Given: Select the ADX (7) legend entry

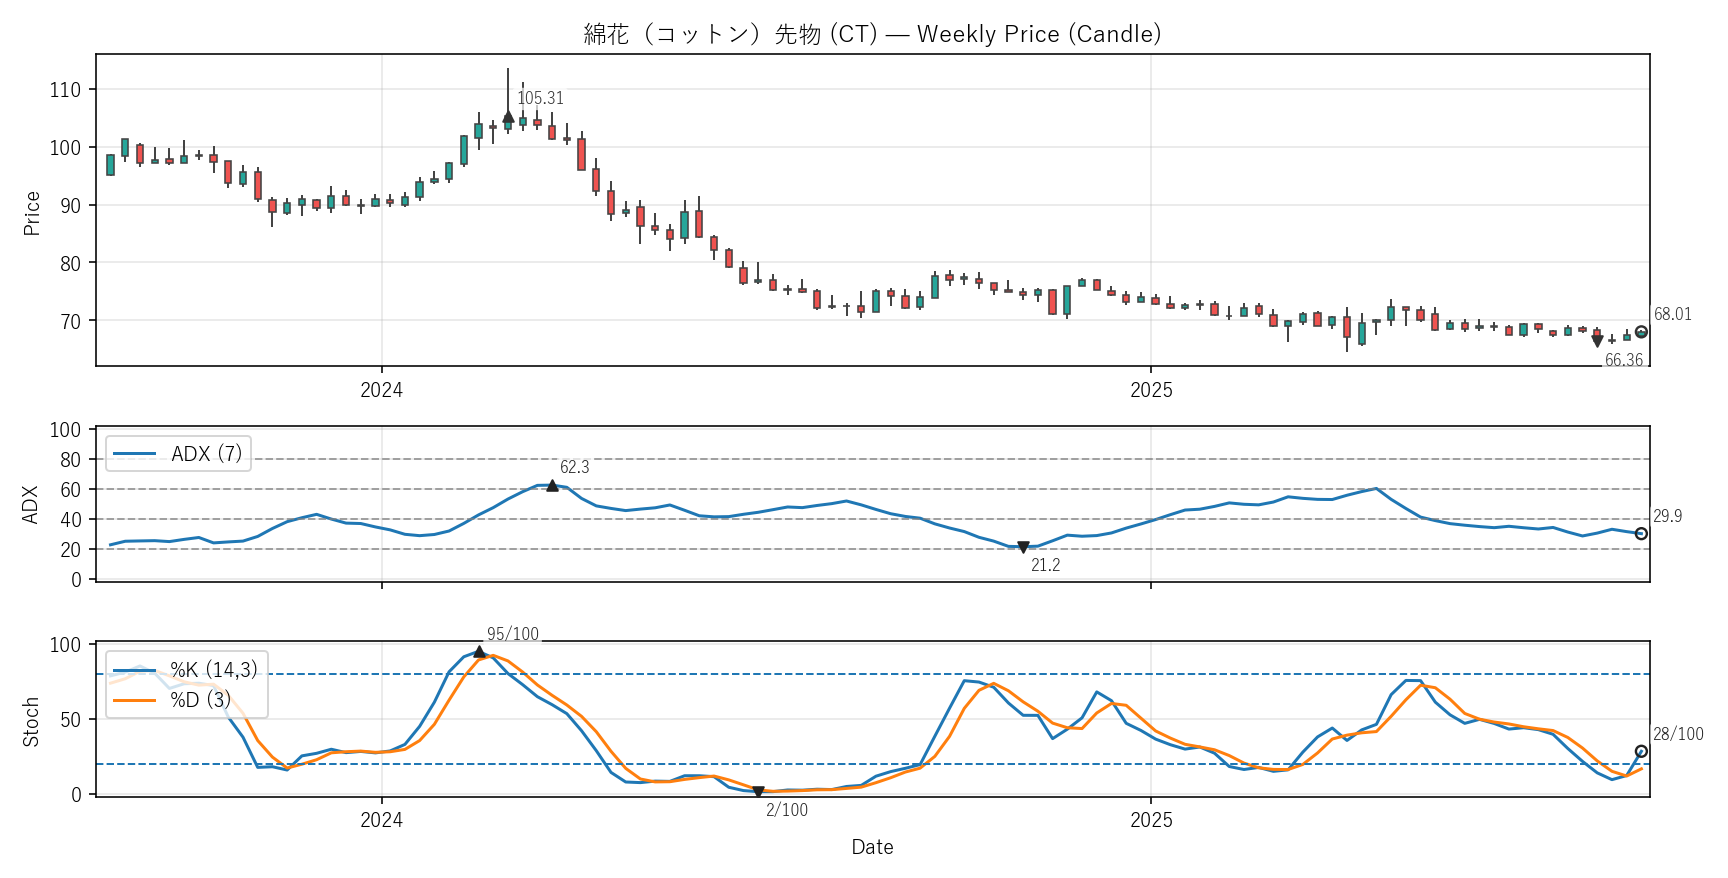Looking at the screenshot, I should pyautogui.click(x=178, y=453).
